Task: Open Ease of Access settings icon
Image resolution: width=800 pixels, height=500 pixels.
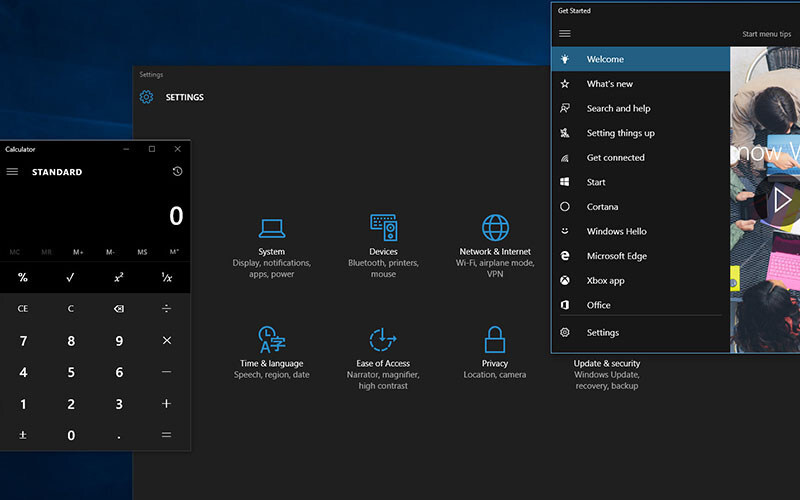Action: tap(383, 339)
